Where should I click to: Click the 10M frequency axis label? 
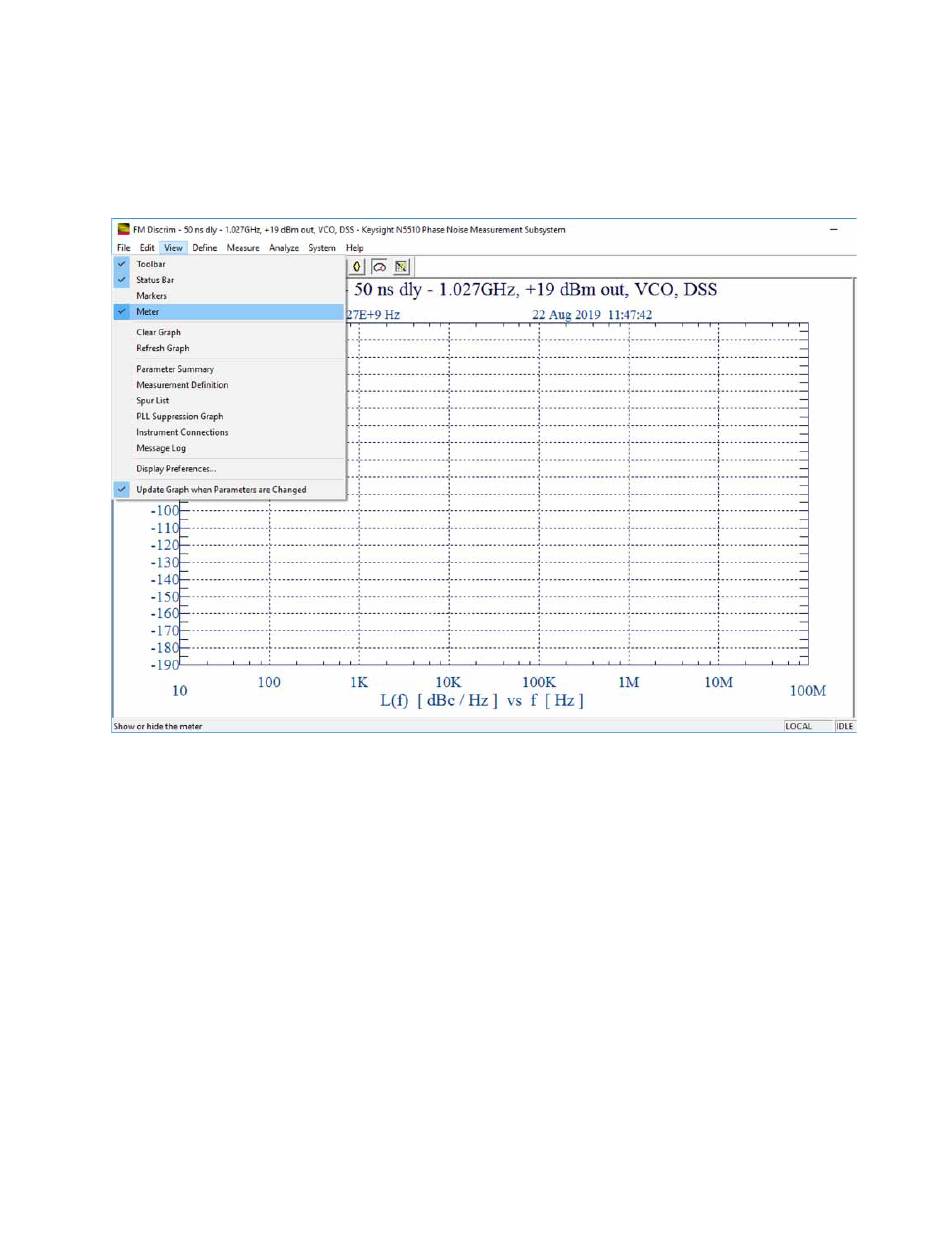pyautogui.click(x=720, y=681)
